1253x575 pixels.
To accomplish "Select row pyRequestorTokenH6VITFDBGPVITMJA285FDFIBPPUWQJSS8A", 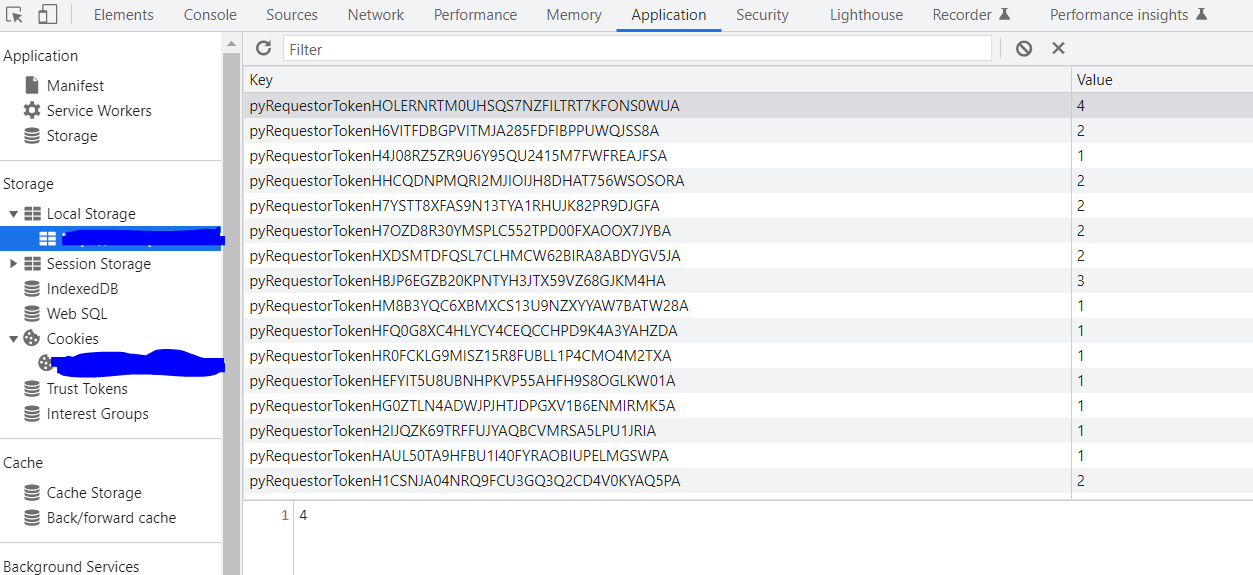I will tap(748, 130).
